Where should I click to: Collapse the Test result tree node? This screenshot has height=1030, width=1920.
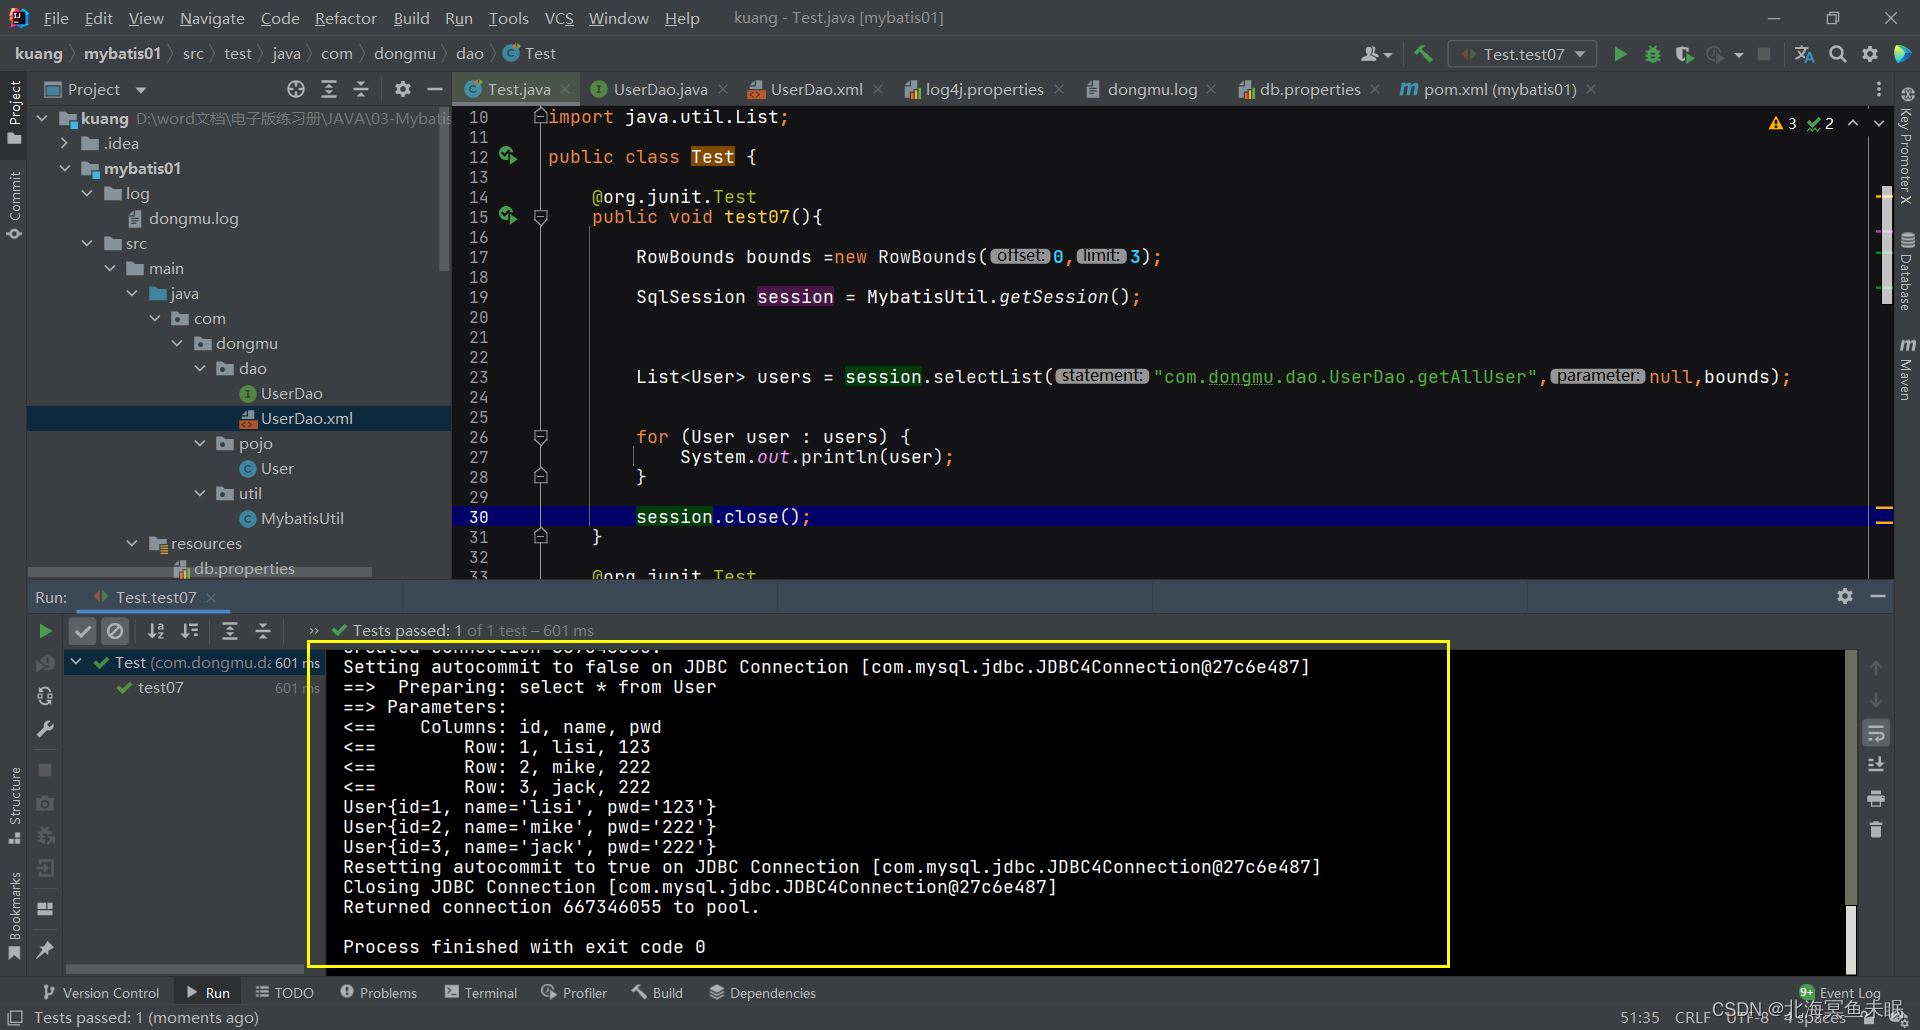76,662
